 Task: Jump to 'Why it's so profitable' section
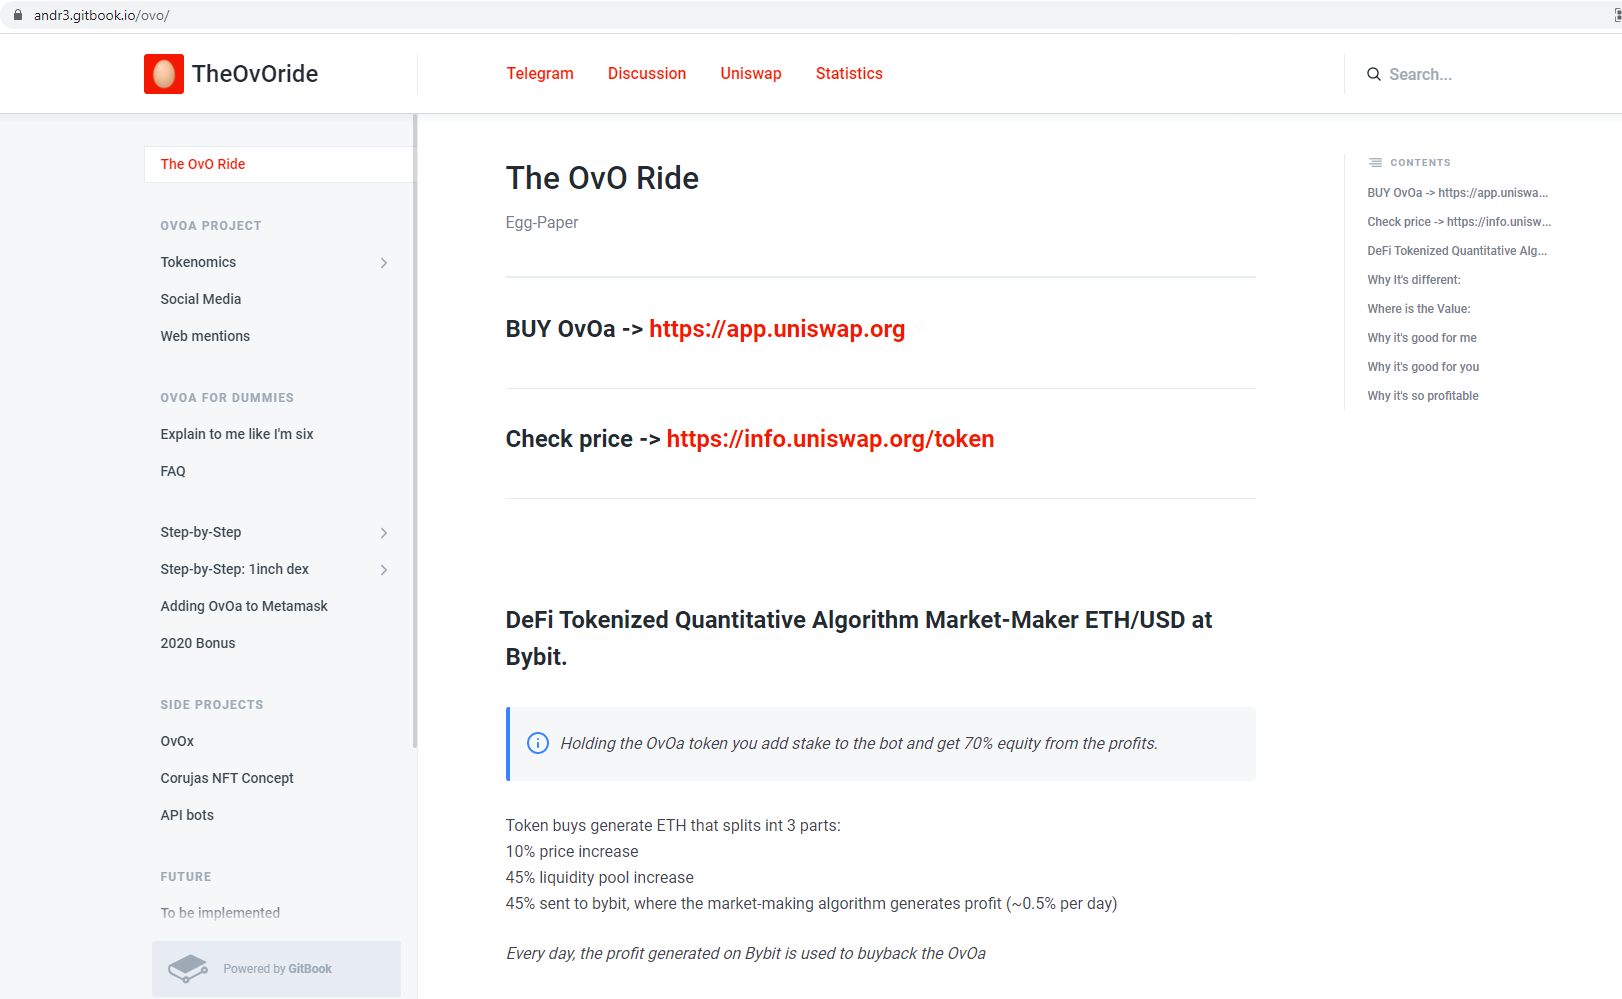pyautogui.click(x=1423, y=396)
